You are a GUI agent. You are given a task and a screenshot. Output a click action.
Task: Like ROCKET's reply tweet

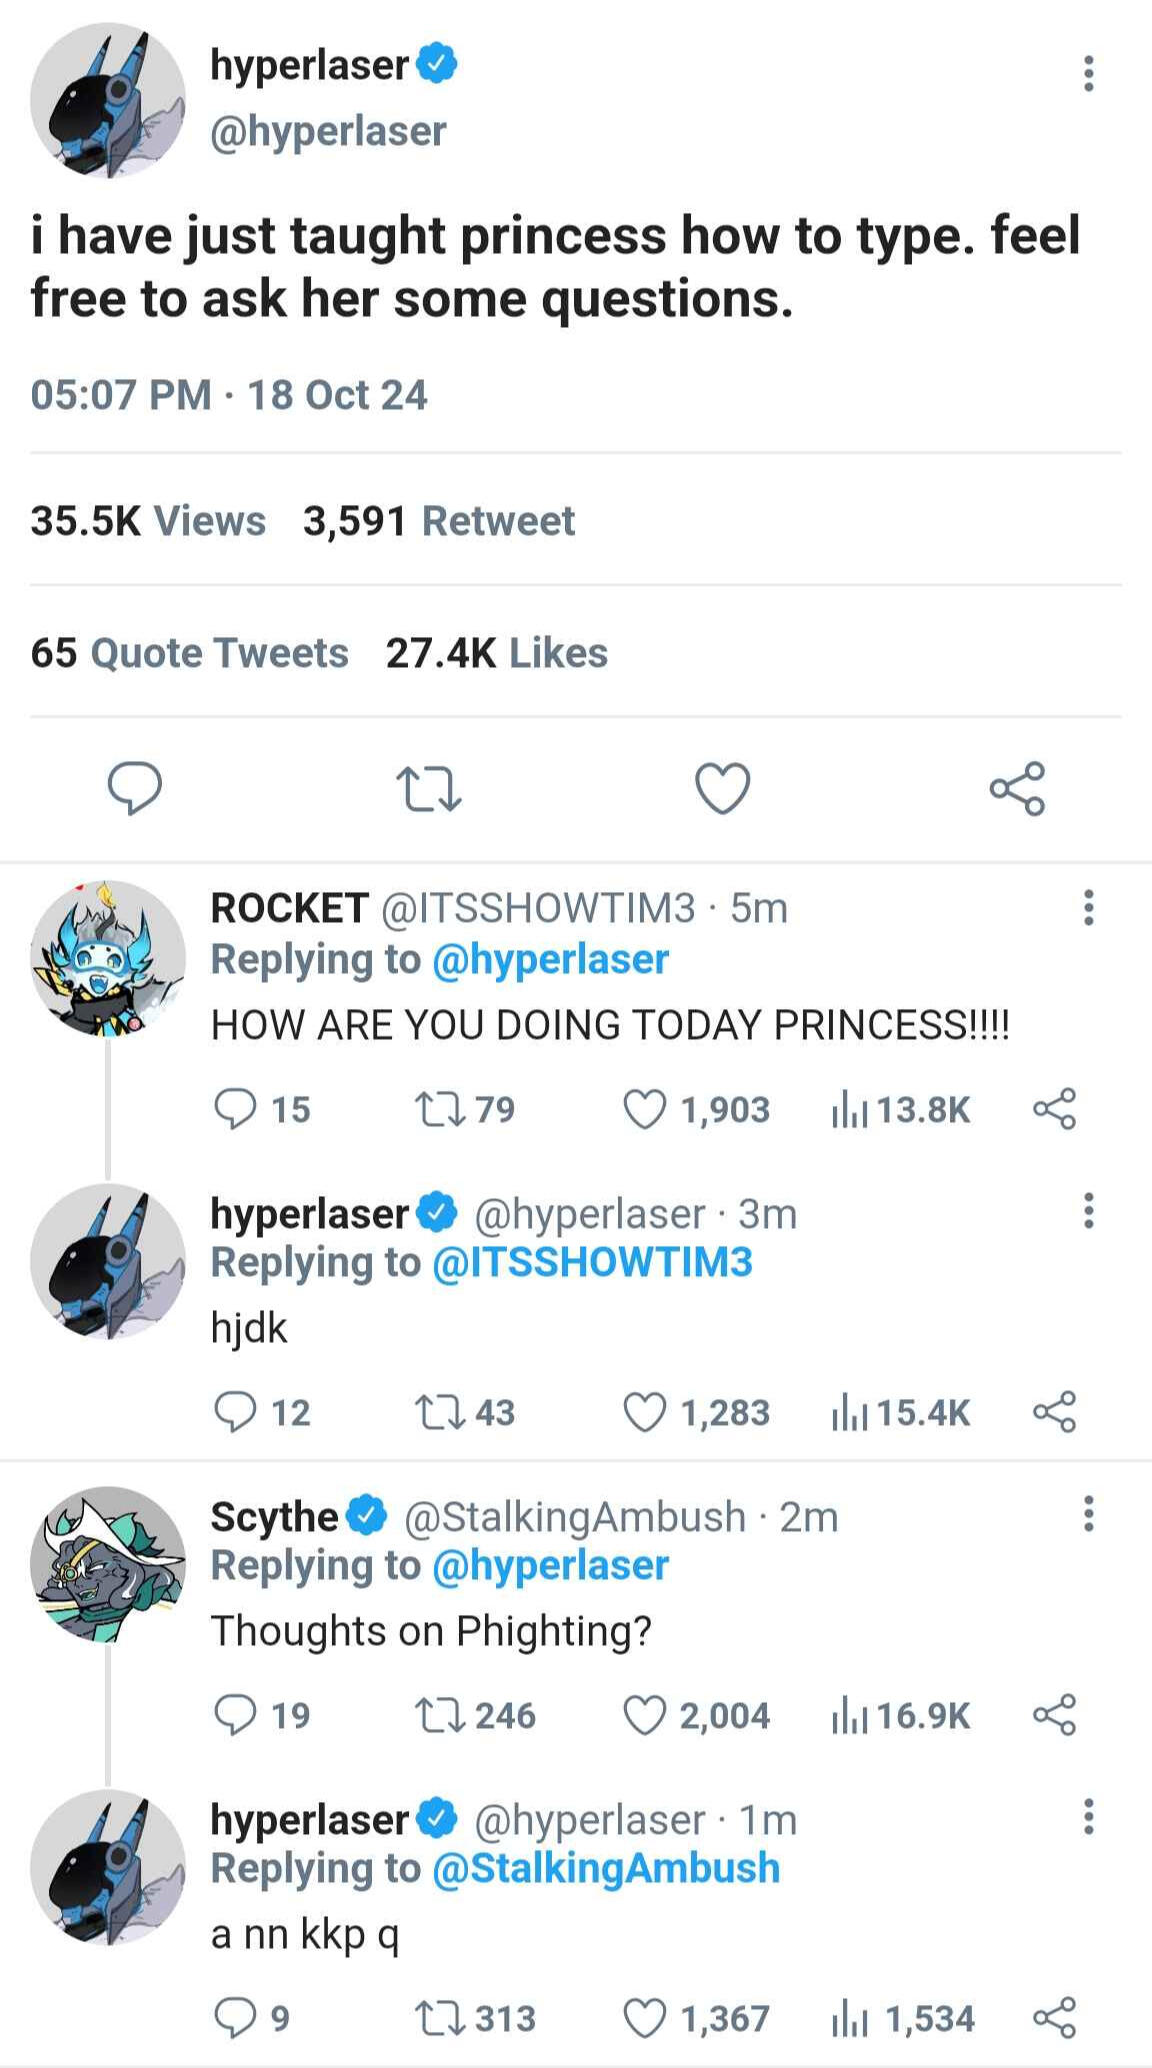pos(645,1109)
